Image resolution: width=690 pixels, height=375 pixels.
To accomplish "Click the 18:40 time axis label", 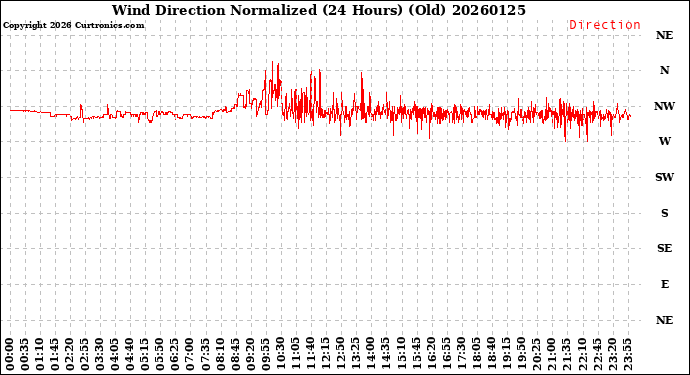I will pos(491,355).
